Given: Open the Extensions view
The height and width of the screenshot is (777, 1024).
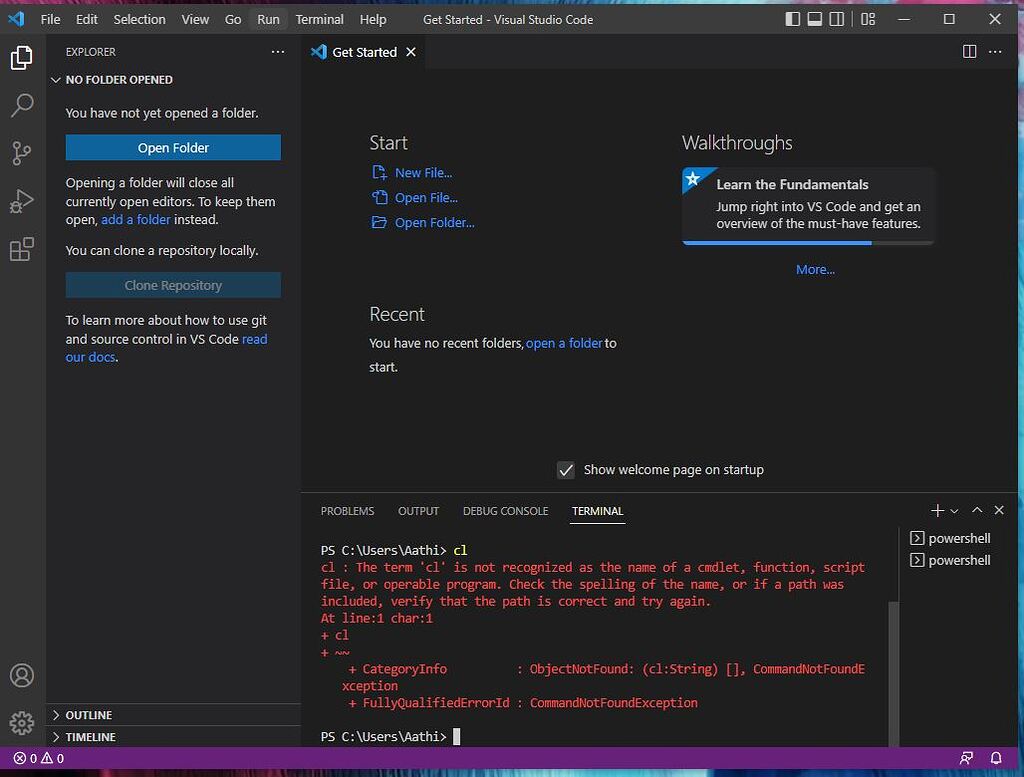Looking at the screenshot, I should tap(22, 249).
